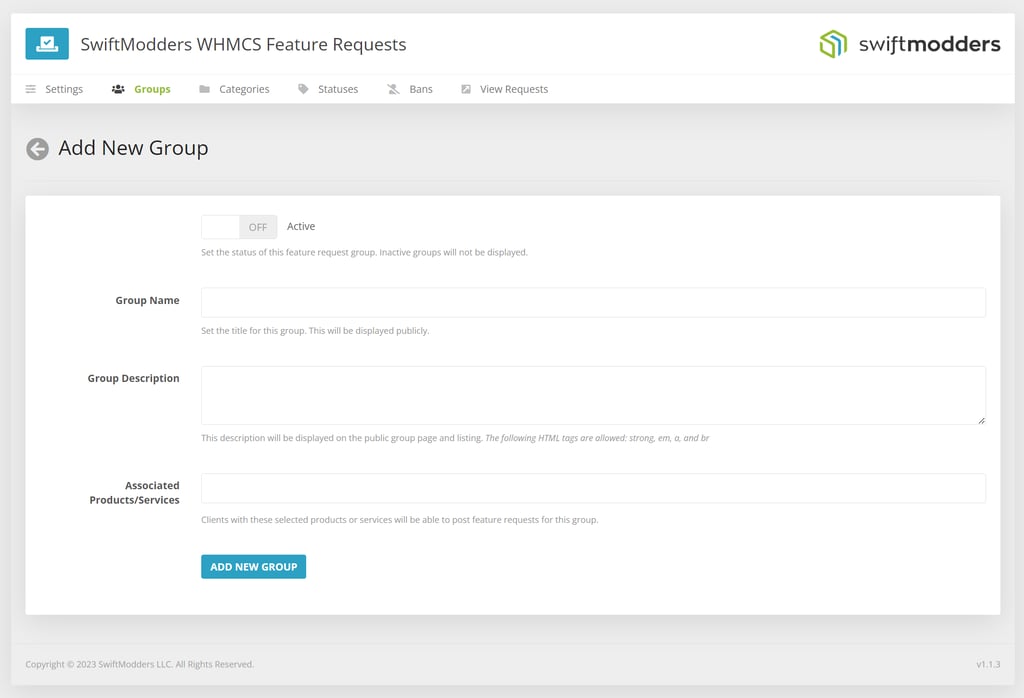Image resolution: width=1024 pixels, height=698 pixels.
Task: Switch to the Statuses tab
Action: [x=328, y=89]
